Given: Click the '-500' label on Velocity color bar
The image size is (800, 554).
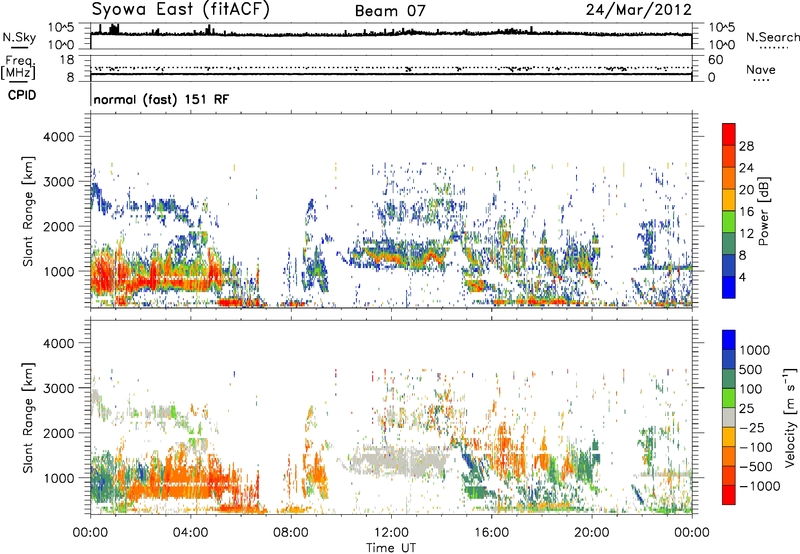Looking at the screenshot, I should coord(756,467).
